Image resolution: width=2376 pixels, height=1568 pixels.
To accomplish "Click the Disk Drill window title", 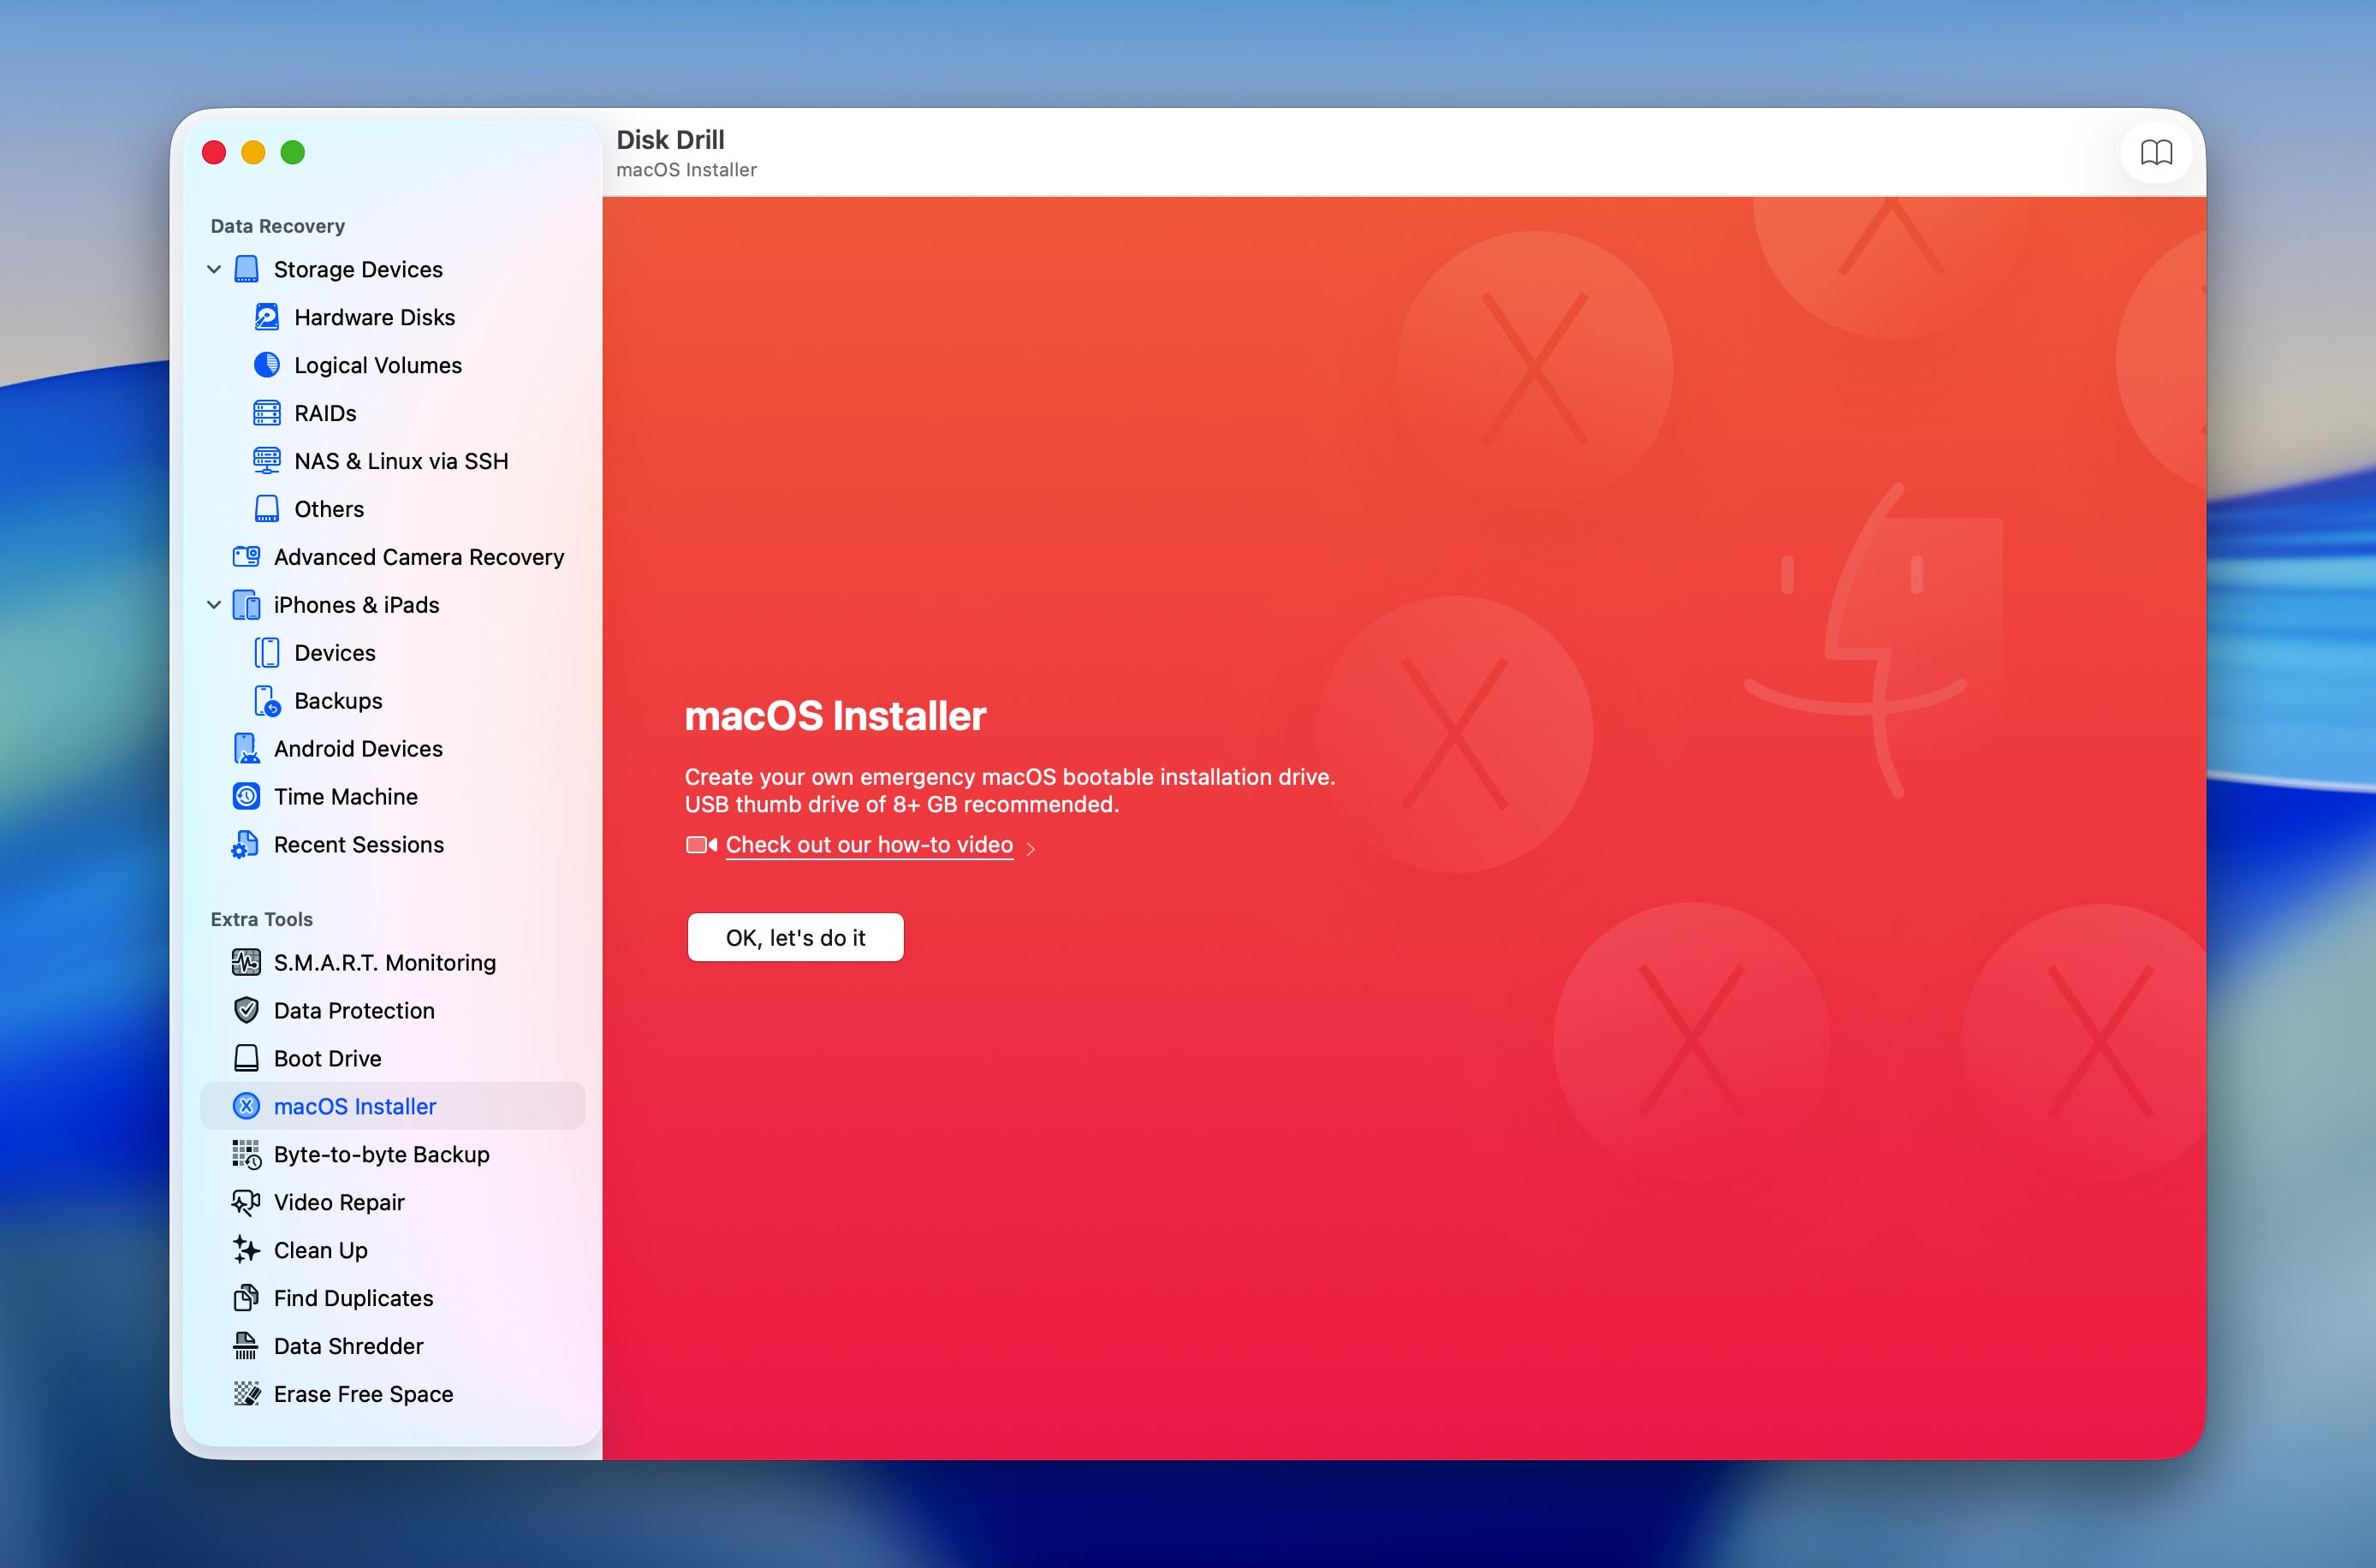I will tap(670, 140).
